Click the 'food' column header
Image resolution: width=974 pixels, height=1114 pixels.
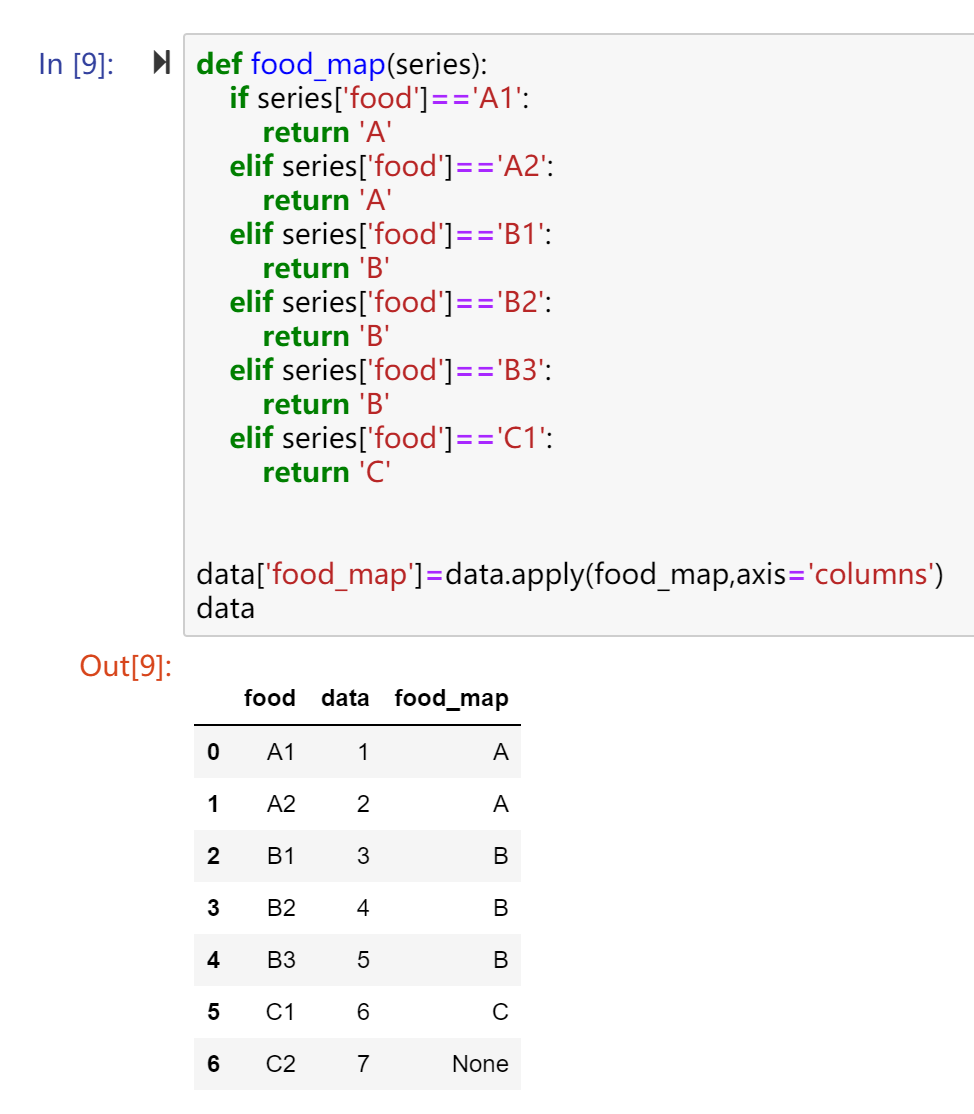coord(269,698)
